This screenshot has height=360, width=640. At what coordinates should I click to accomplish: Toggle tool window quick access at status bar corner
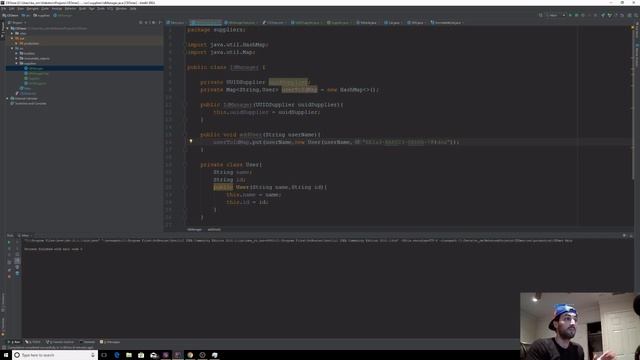[4, 348]
